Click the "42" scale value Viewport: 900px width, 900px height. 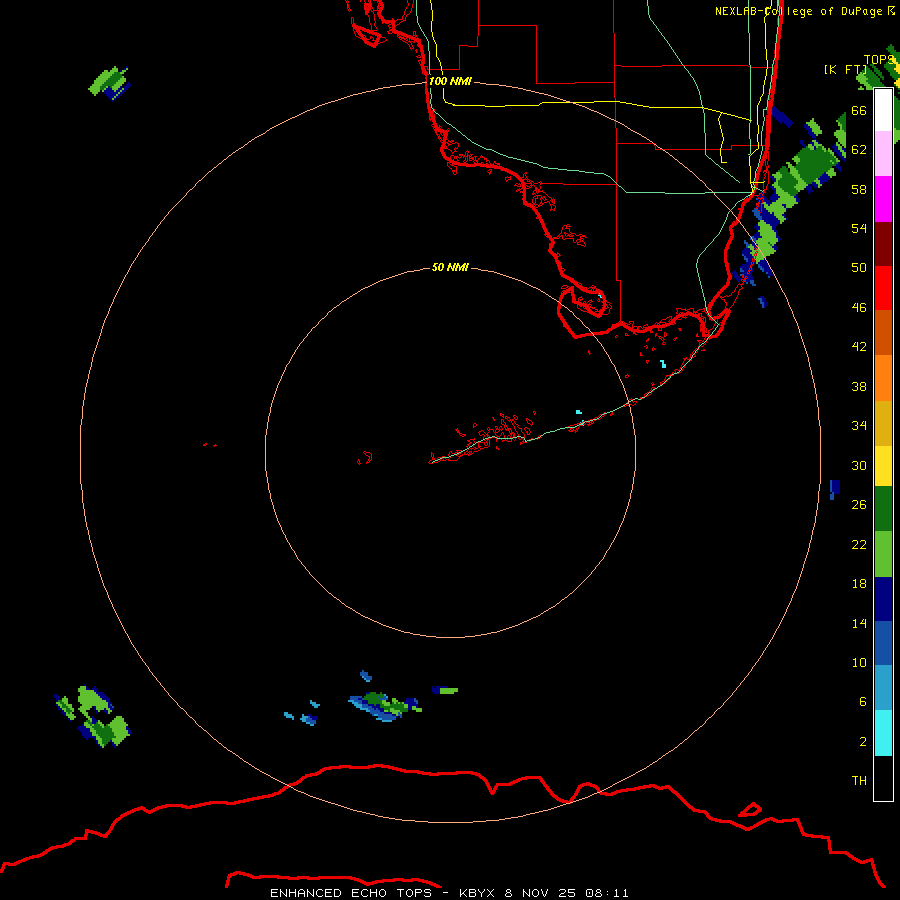[x=859, y=347]
